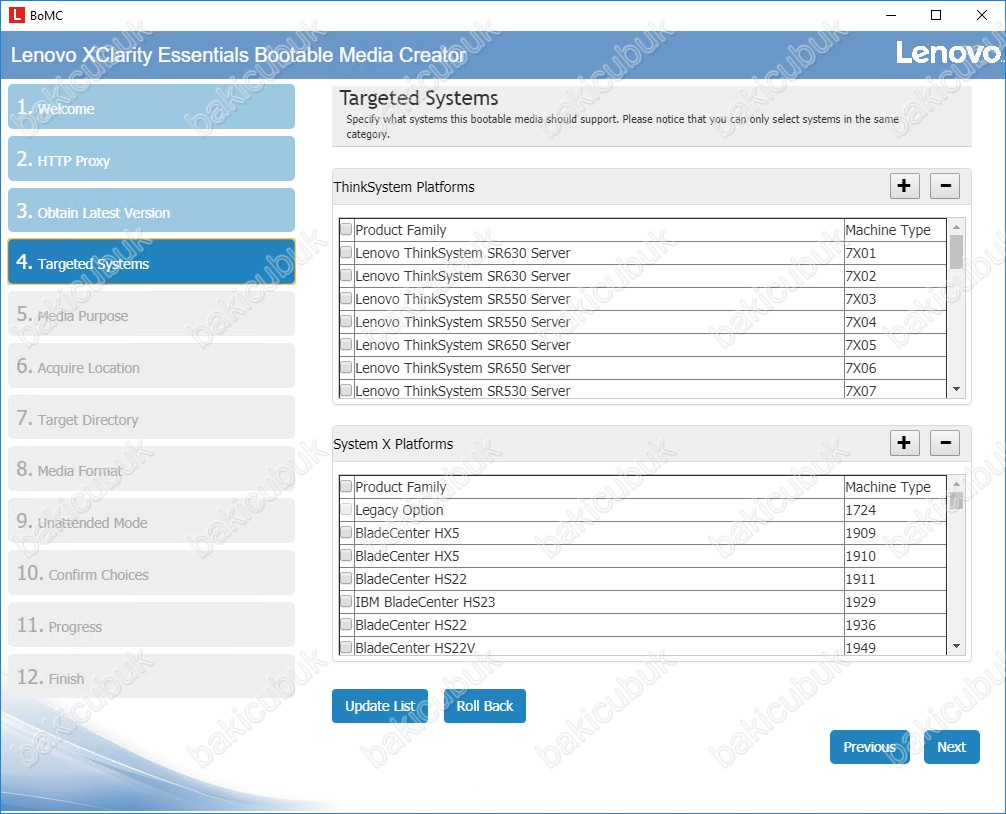The width and height of the screenshot is (1006, 814).
Task: Open step 6 Acquire Location
Action: (151, 366)
